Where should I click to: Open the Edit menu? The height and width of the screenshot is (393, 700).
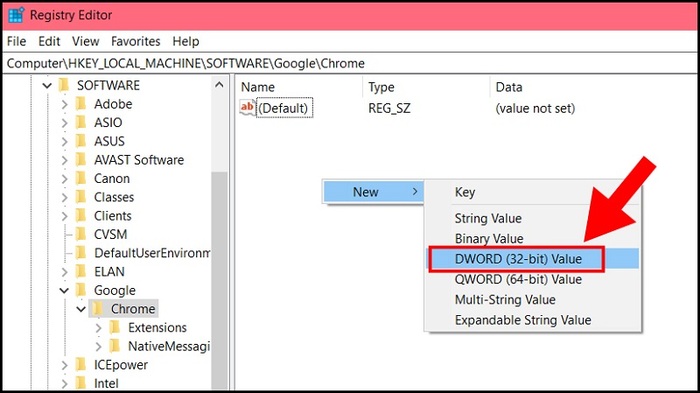(49, 42)
